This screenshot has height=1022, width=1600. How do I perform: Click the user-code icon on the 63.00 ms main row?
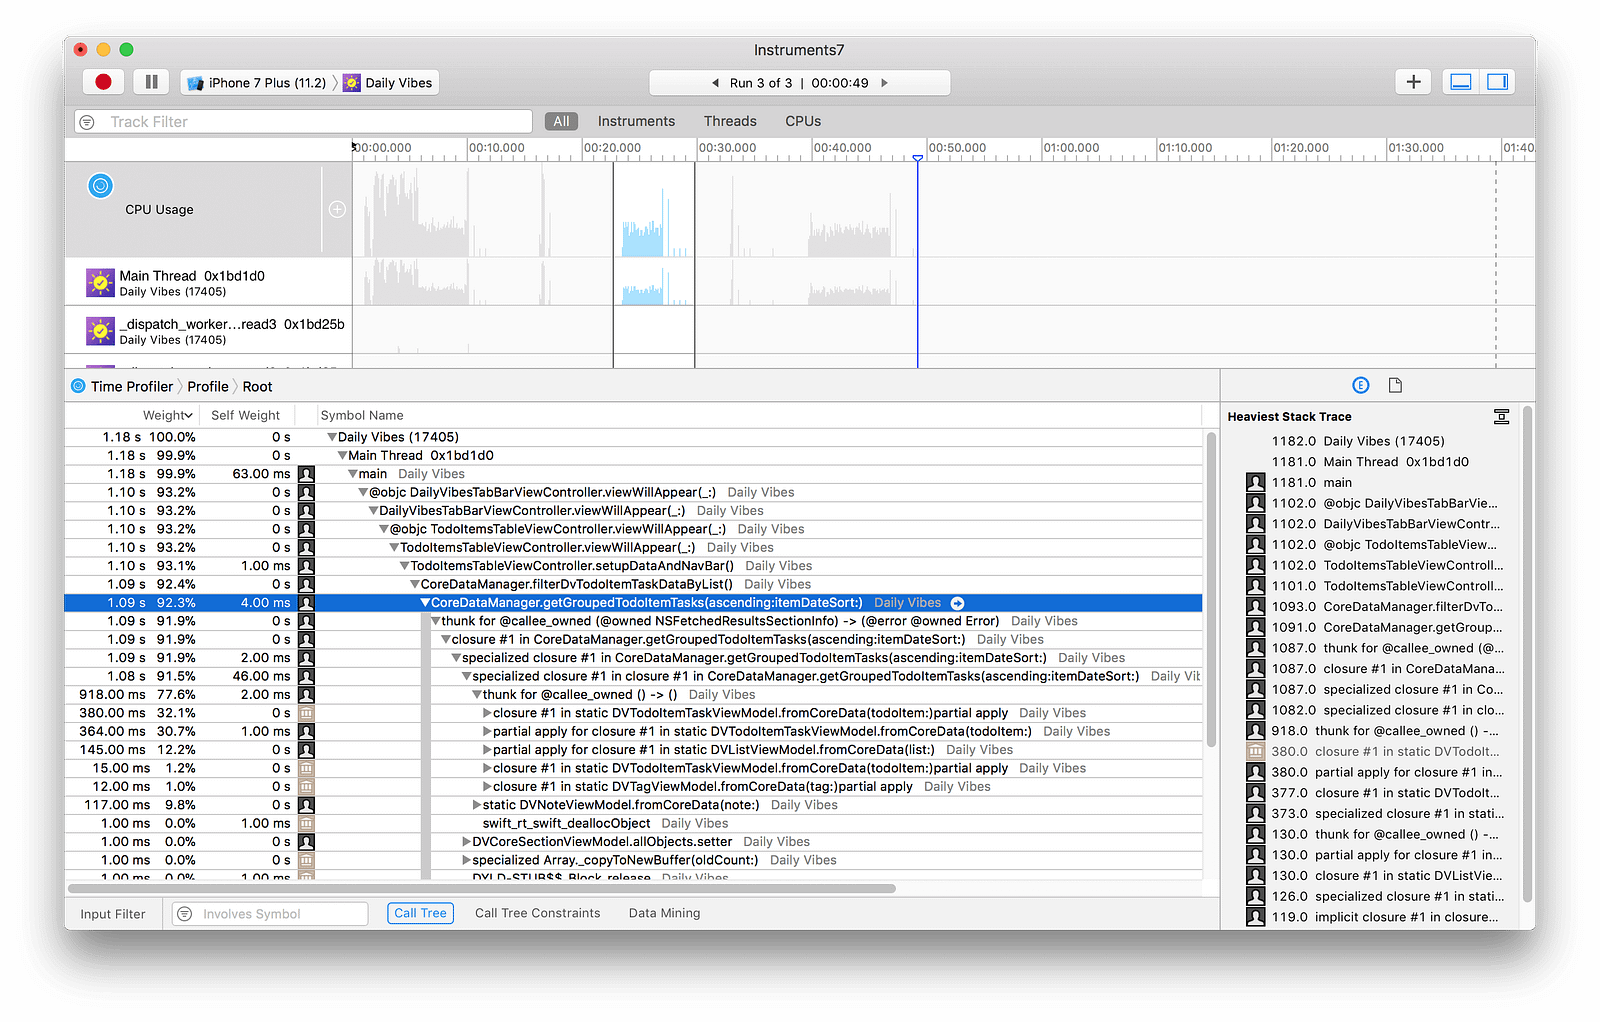coord(306,474)
